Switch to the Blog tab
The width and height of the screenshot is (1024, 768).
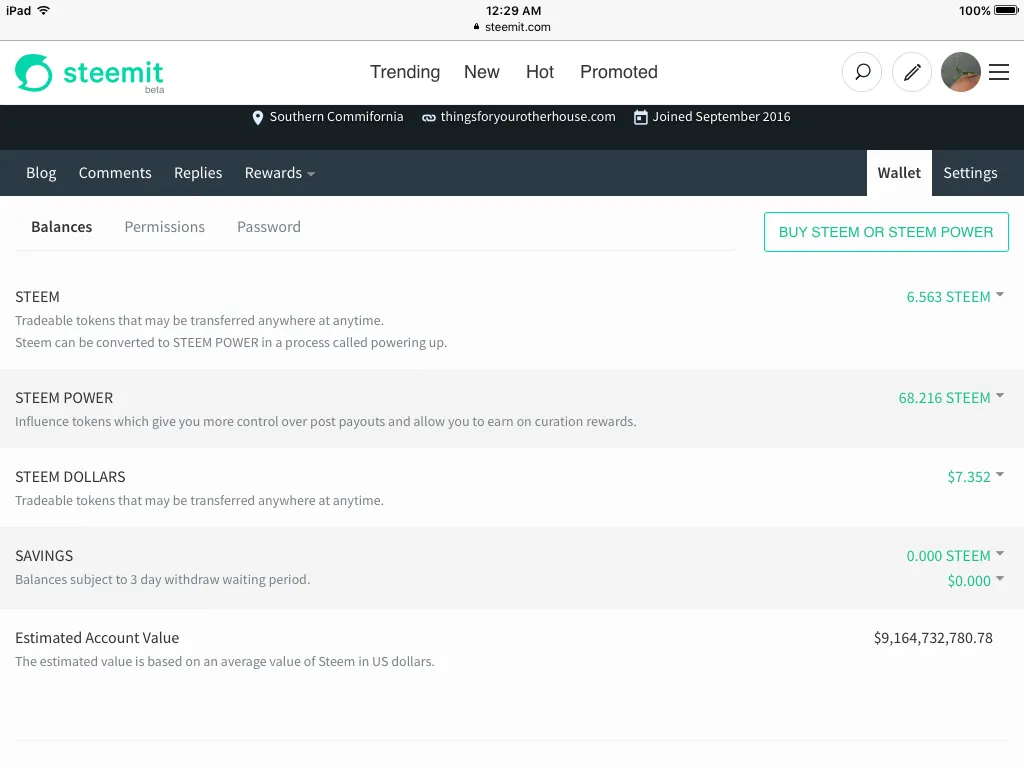41,173
